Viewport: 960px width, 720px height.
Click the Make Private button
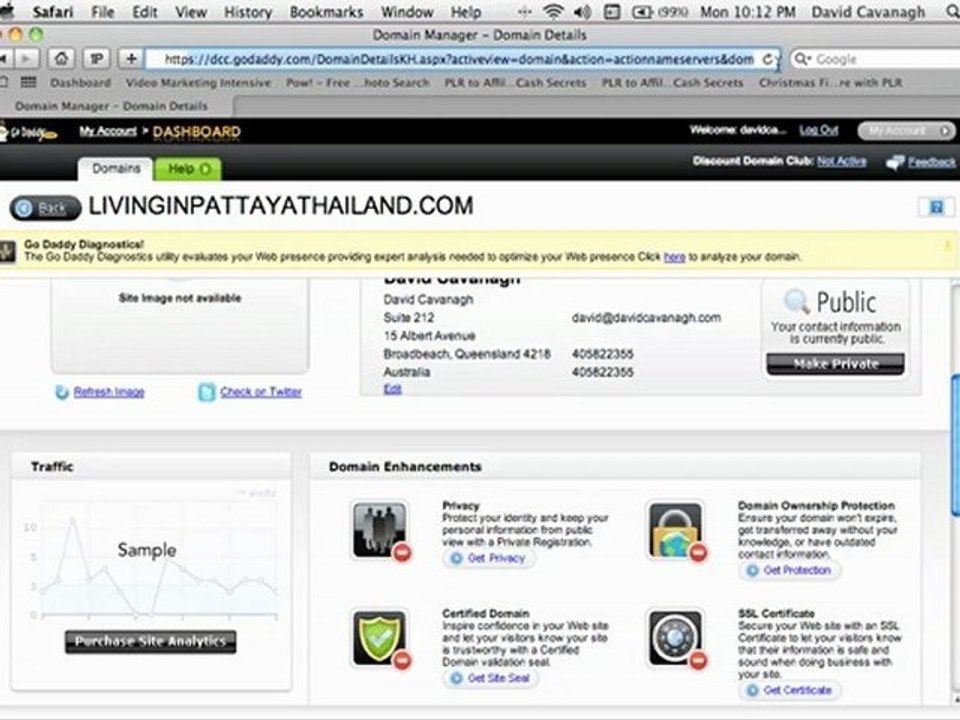[835, 364]
